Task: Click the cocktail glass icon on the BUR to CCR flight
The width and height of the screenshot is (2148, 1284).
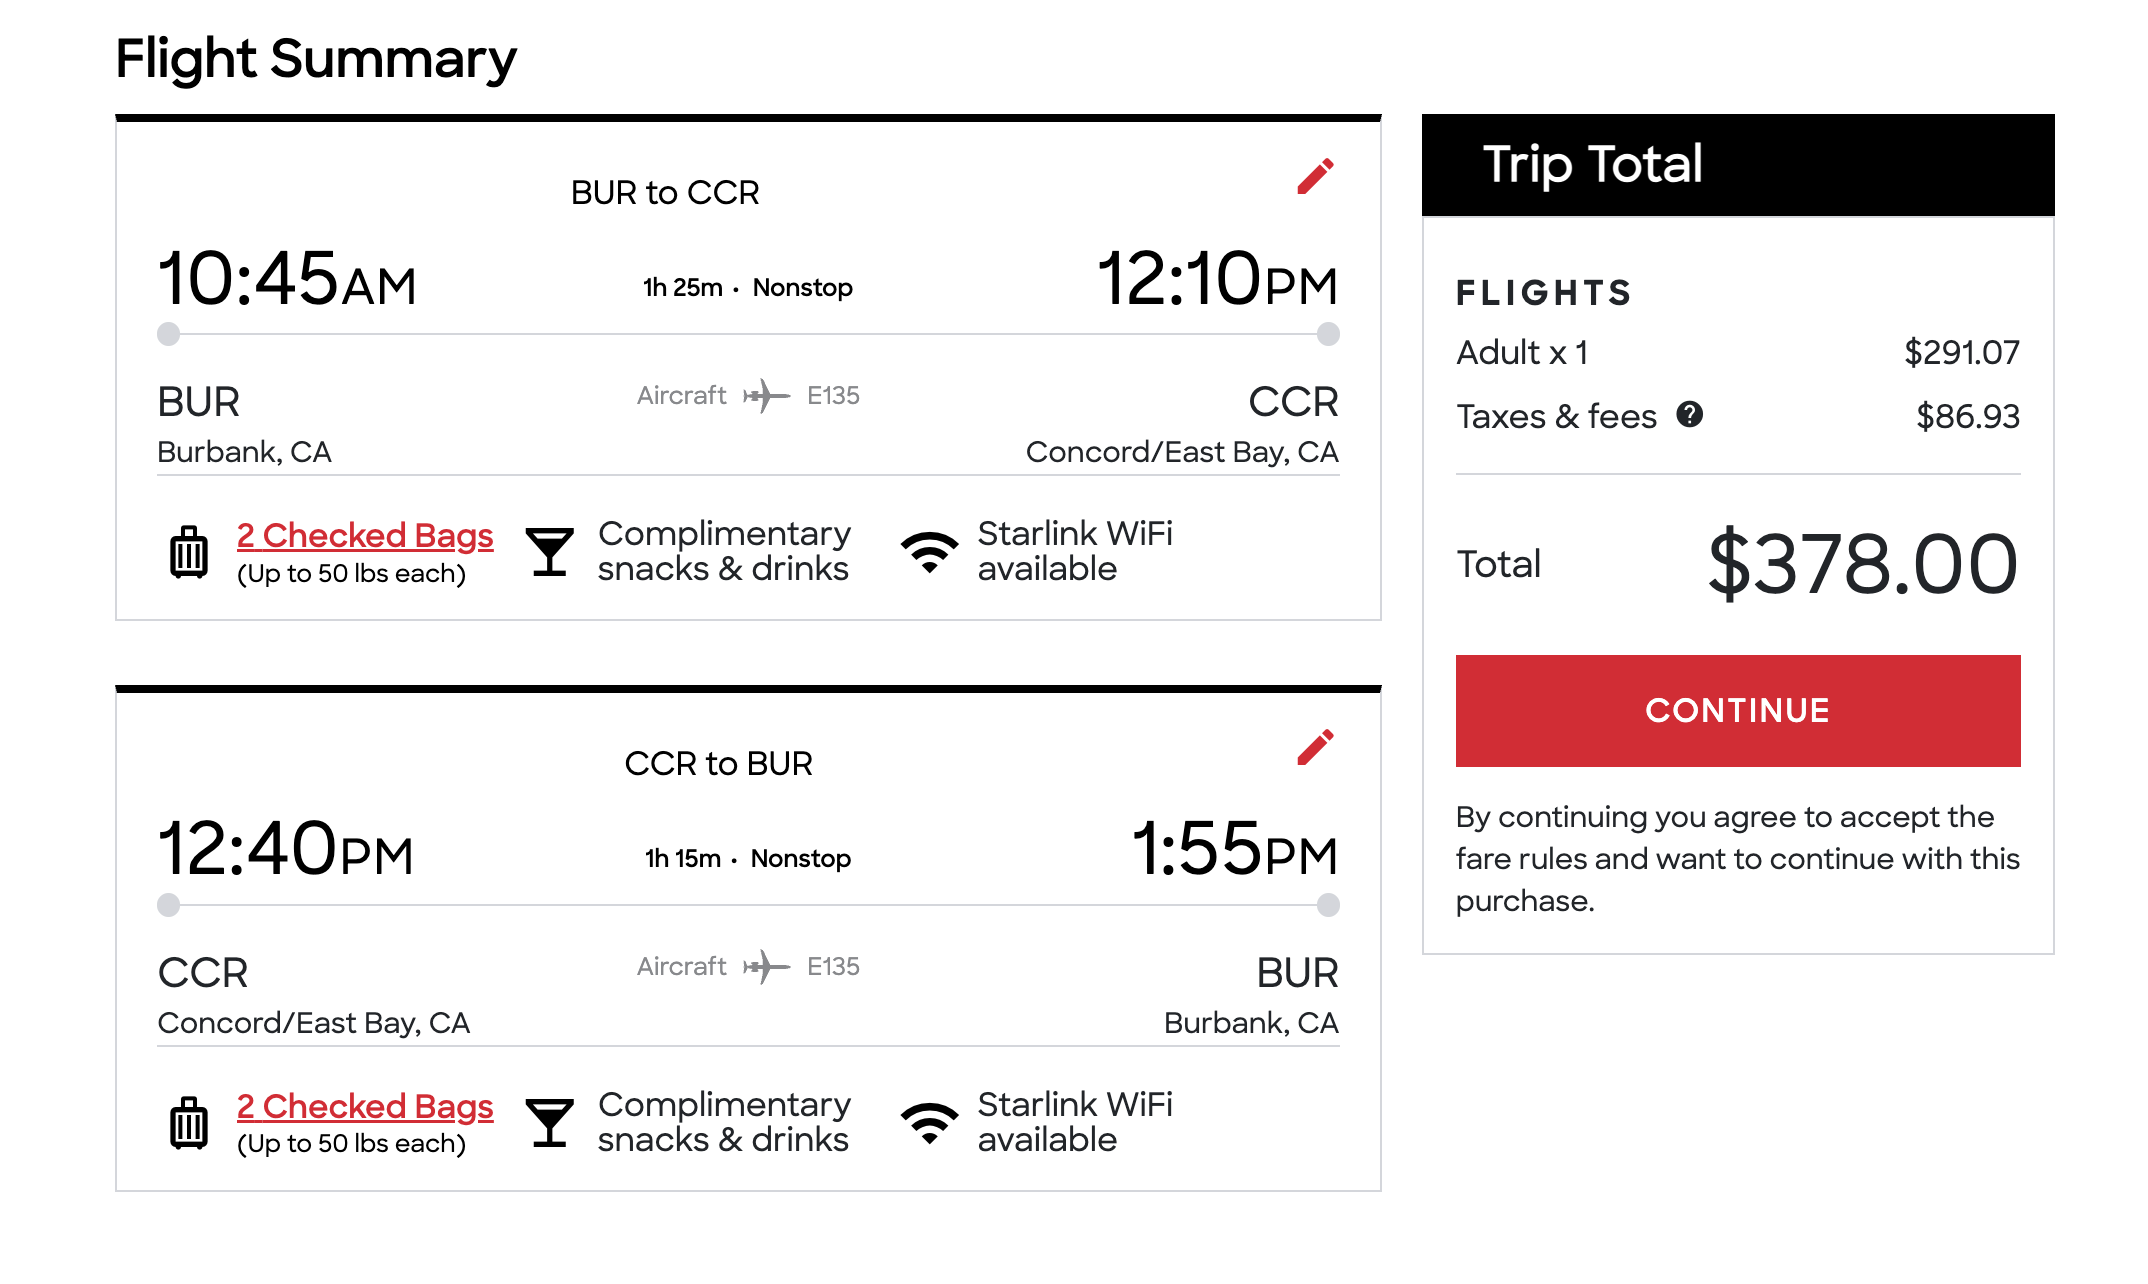Action: click(550, 552)
